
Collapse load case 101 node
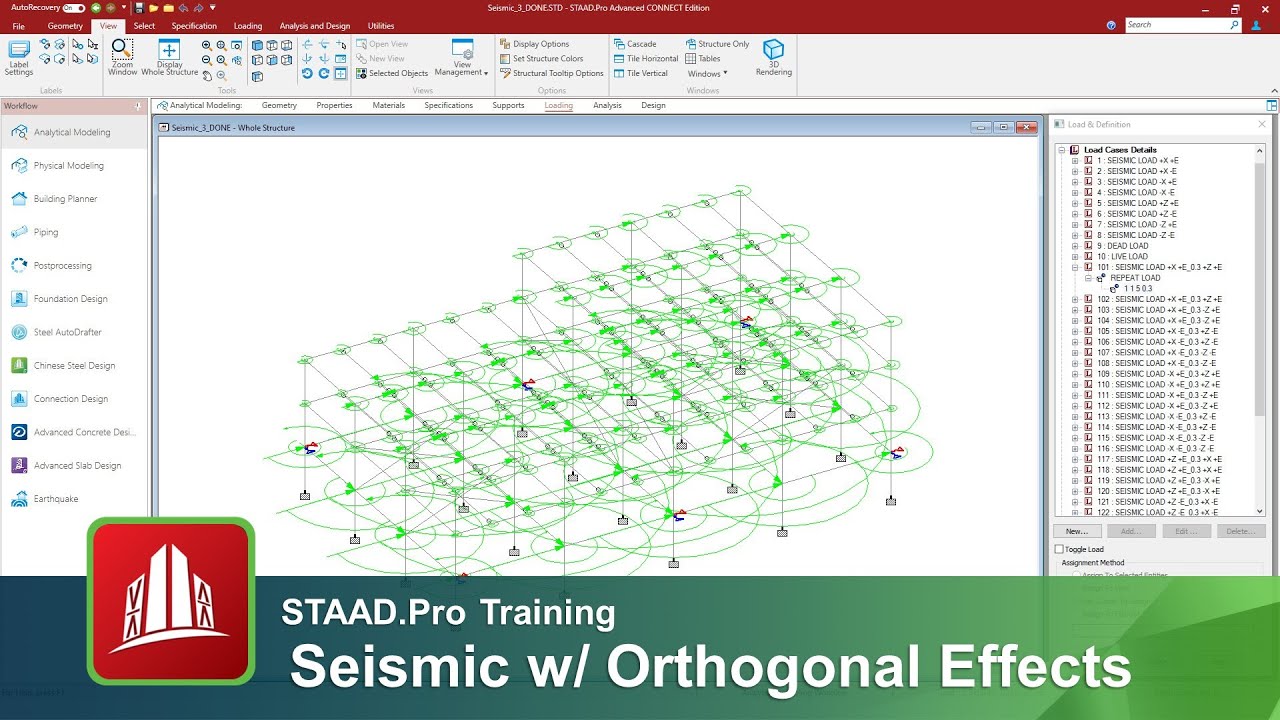point(1075,268)
